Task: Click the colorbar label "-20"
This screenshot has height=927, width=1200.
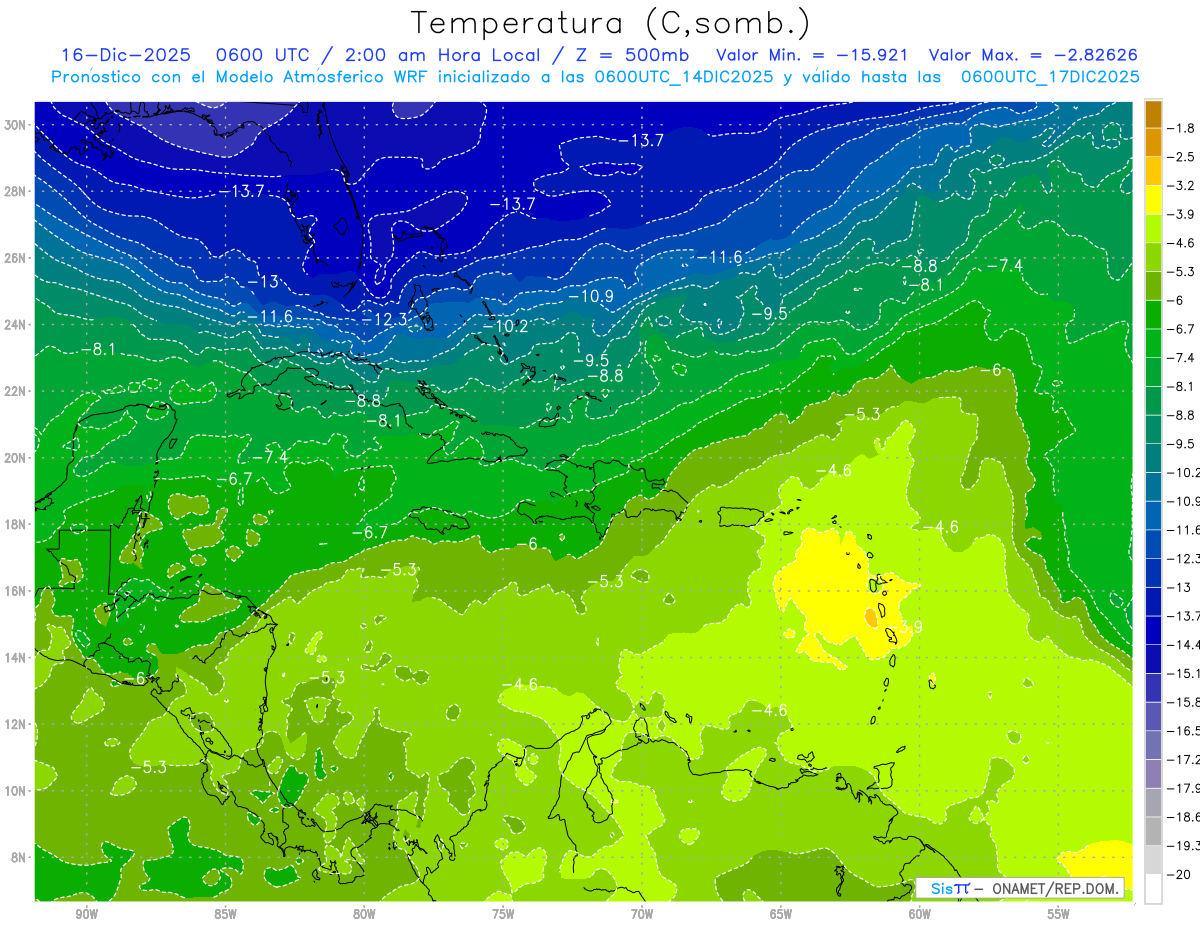Action: coord(1179,874)
